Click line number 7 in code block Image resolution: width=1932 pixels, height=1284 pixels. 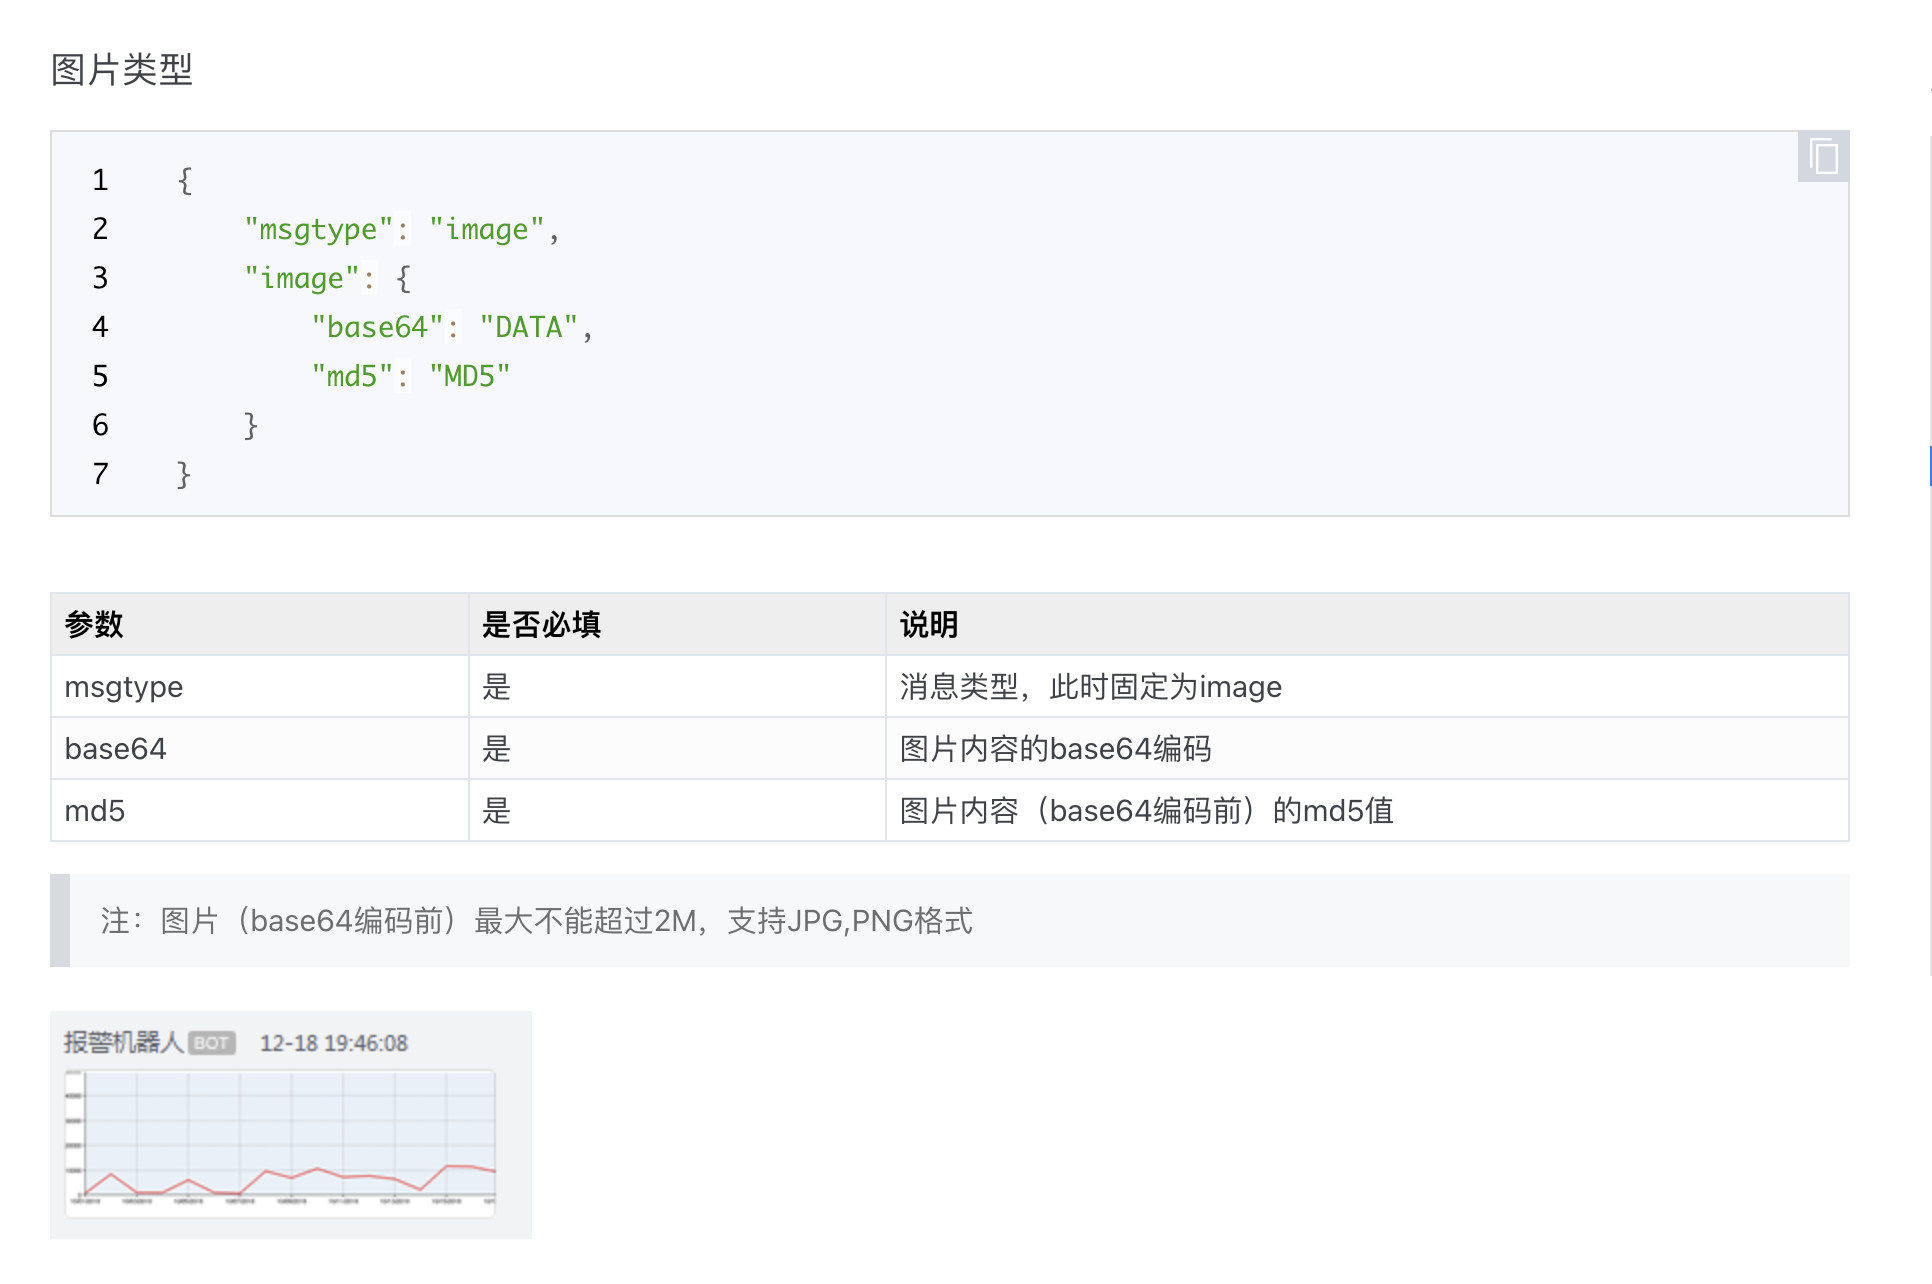point(100,474)
